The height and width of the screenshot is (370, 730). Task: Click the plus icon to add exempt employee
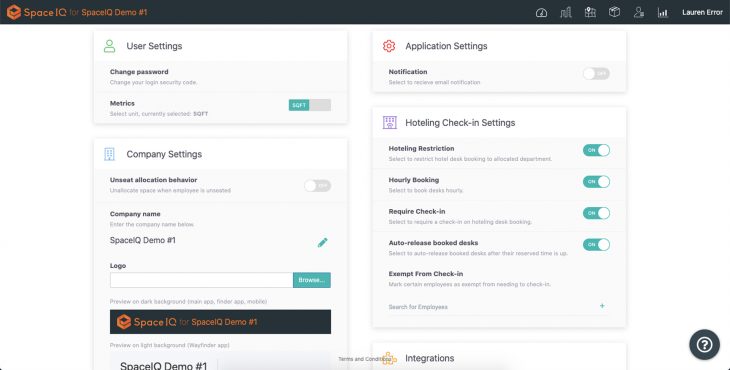click(602, 306)
